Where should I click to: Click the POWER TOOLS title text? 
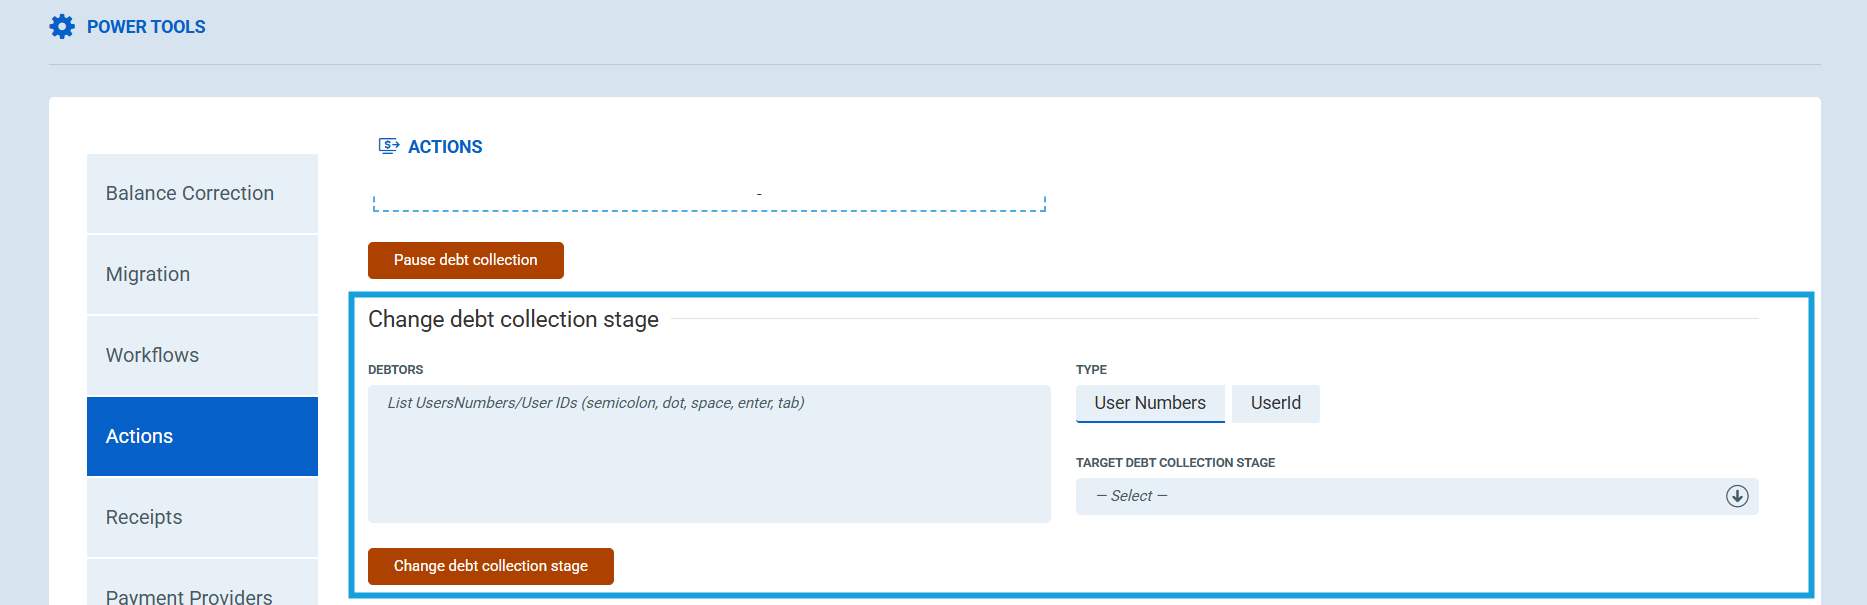click(x=146, y=27)
